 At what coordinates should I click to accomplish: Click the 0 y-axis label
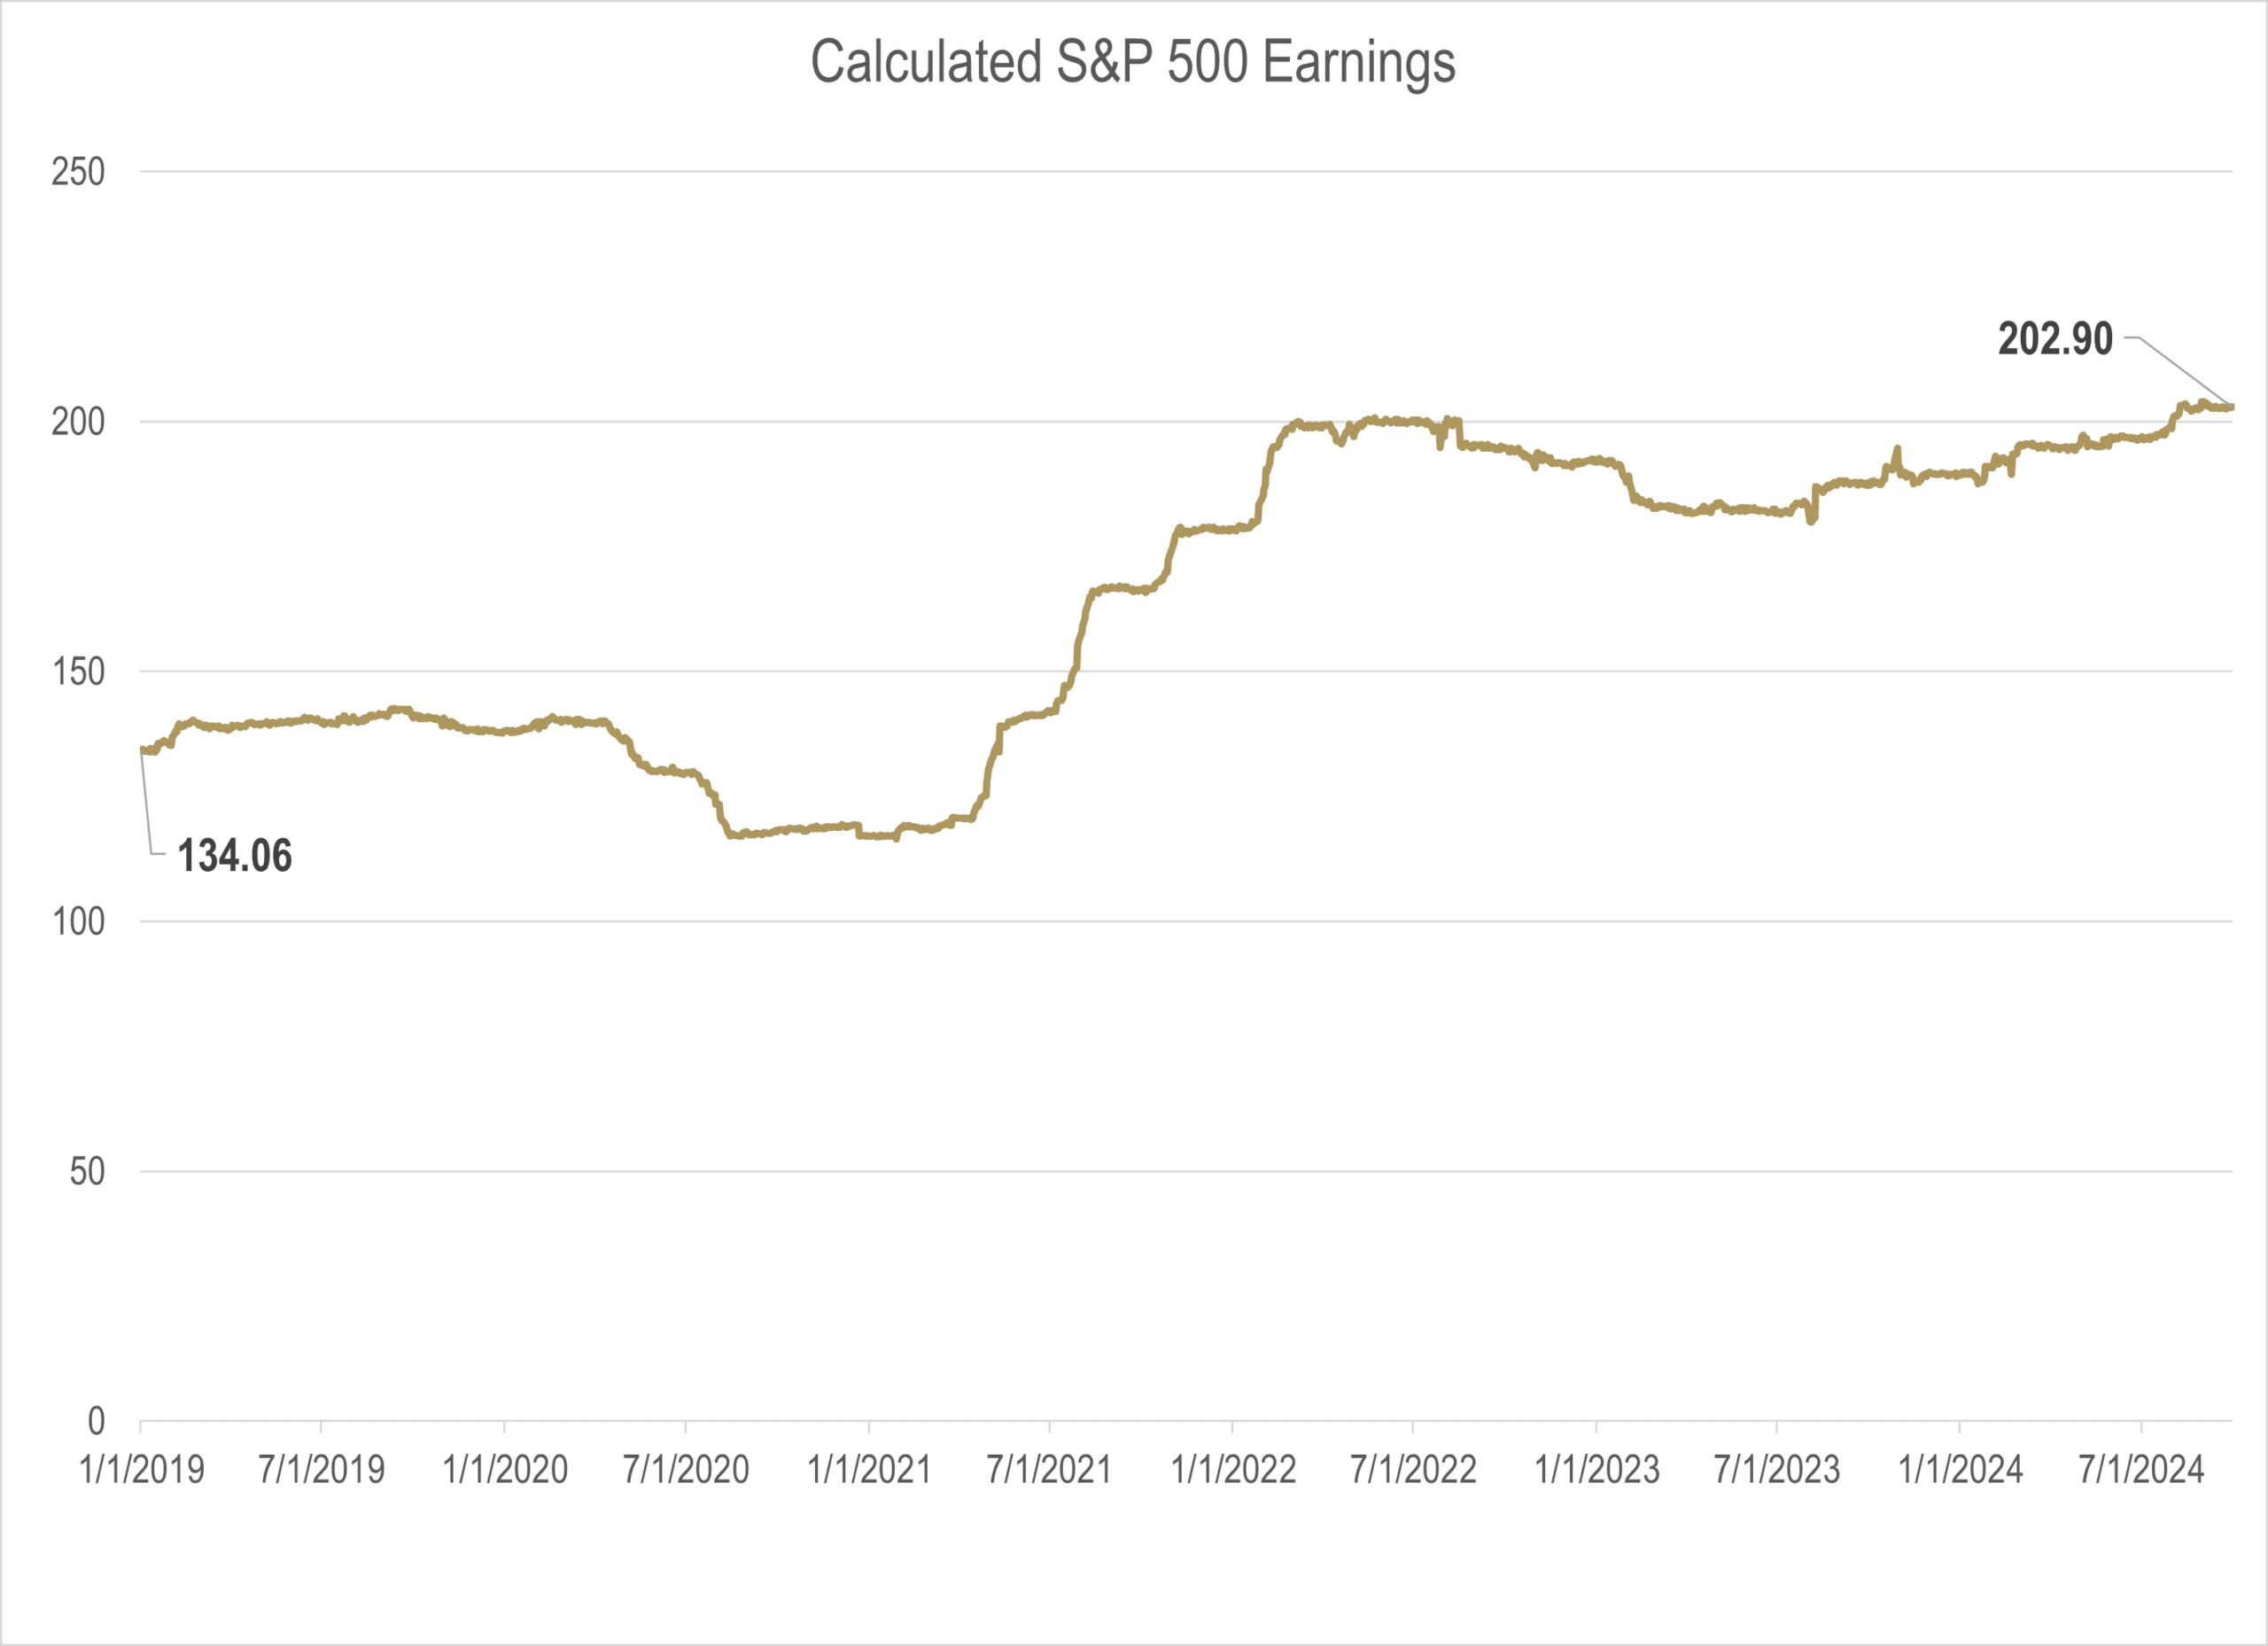96,1421
